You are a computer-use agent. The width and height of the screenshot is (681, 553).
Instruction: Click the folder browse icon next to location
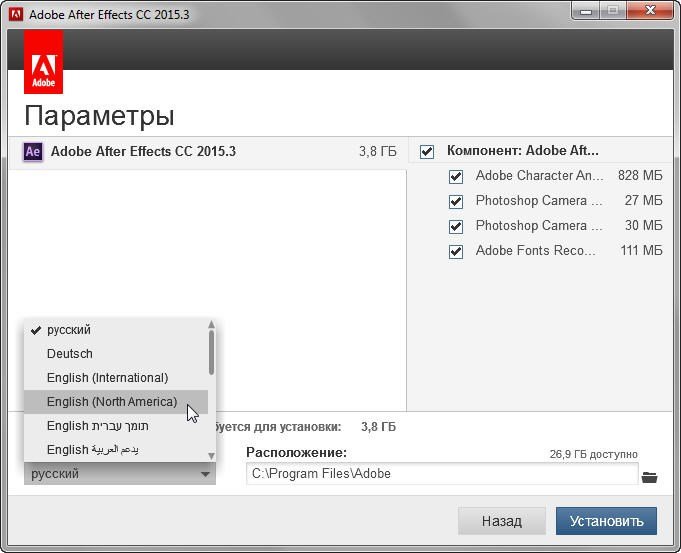point(649,477)
